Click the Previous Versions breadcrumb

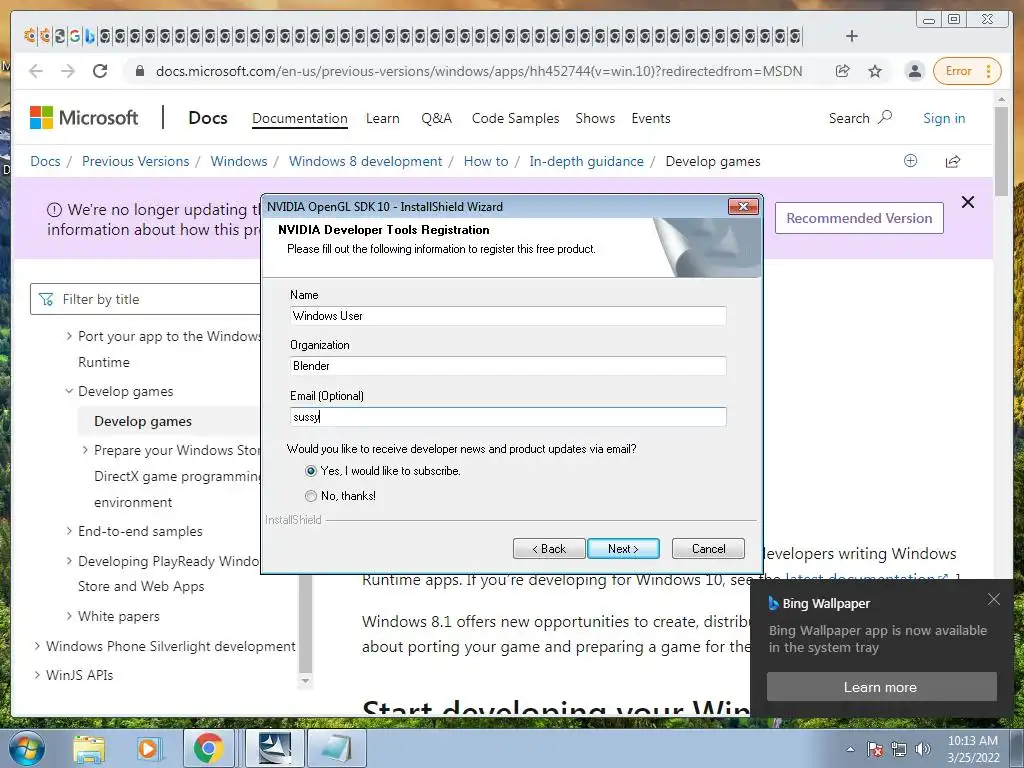click(135, 161)
